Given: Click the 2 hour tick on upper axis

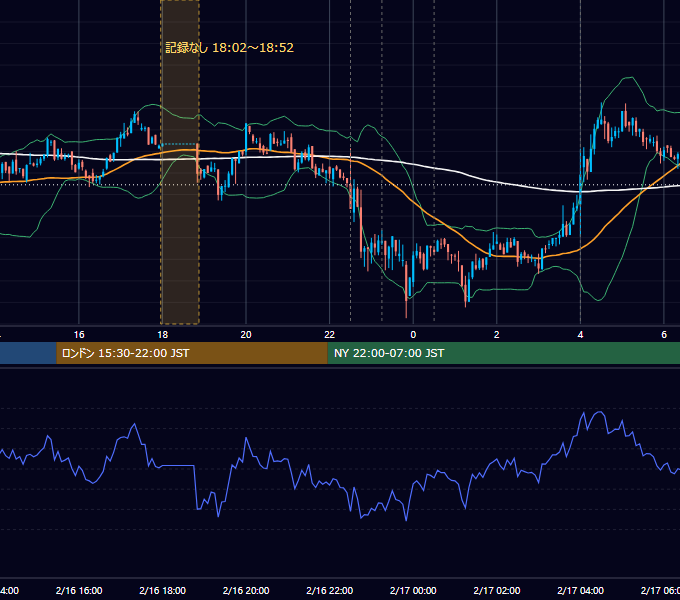Looking at the screenshot, I should click(x=497, y=335).
